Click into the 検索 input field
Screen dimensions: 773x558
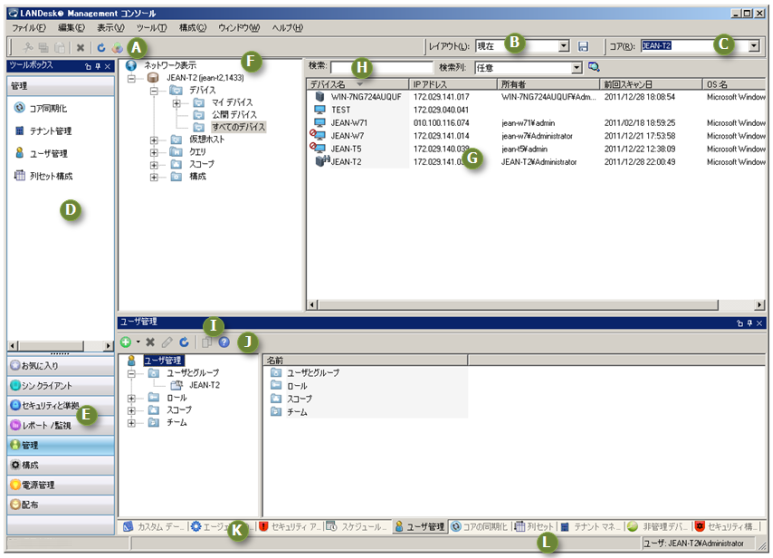pyautogui.click(x=381, y=67)
